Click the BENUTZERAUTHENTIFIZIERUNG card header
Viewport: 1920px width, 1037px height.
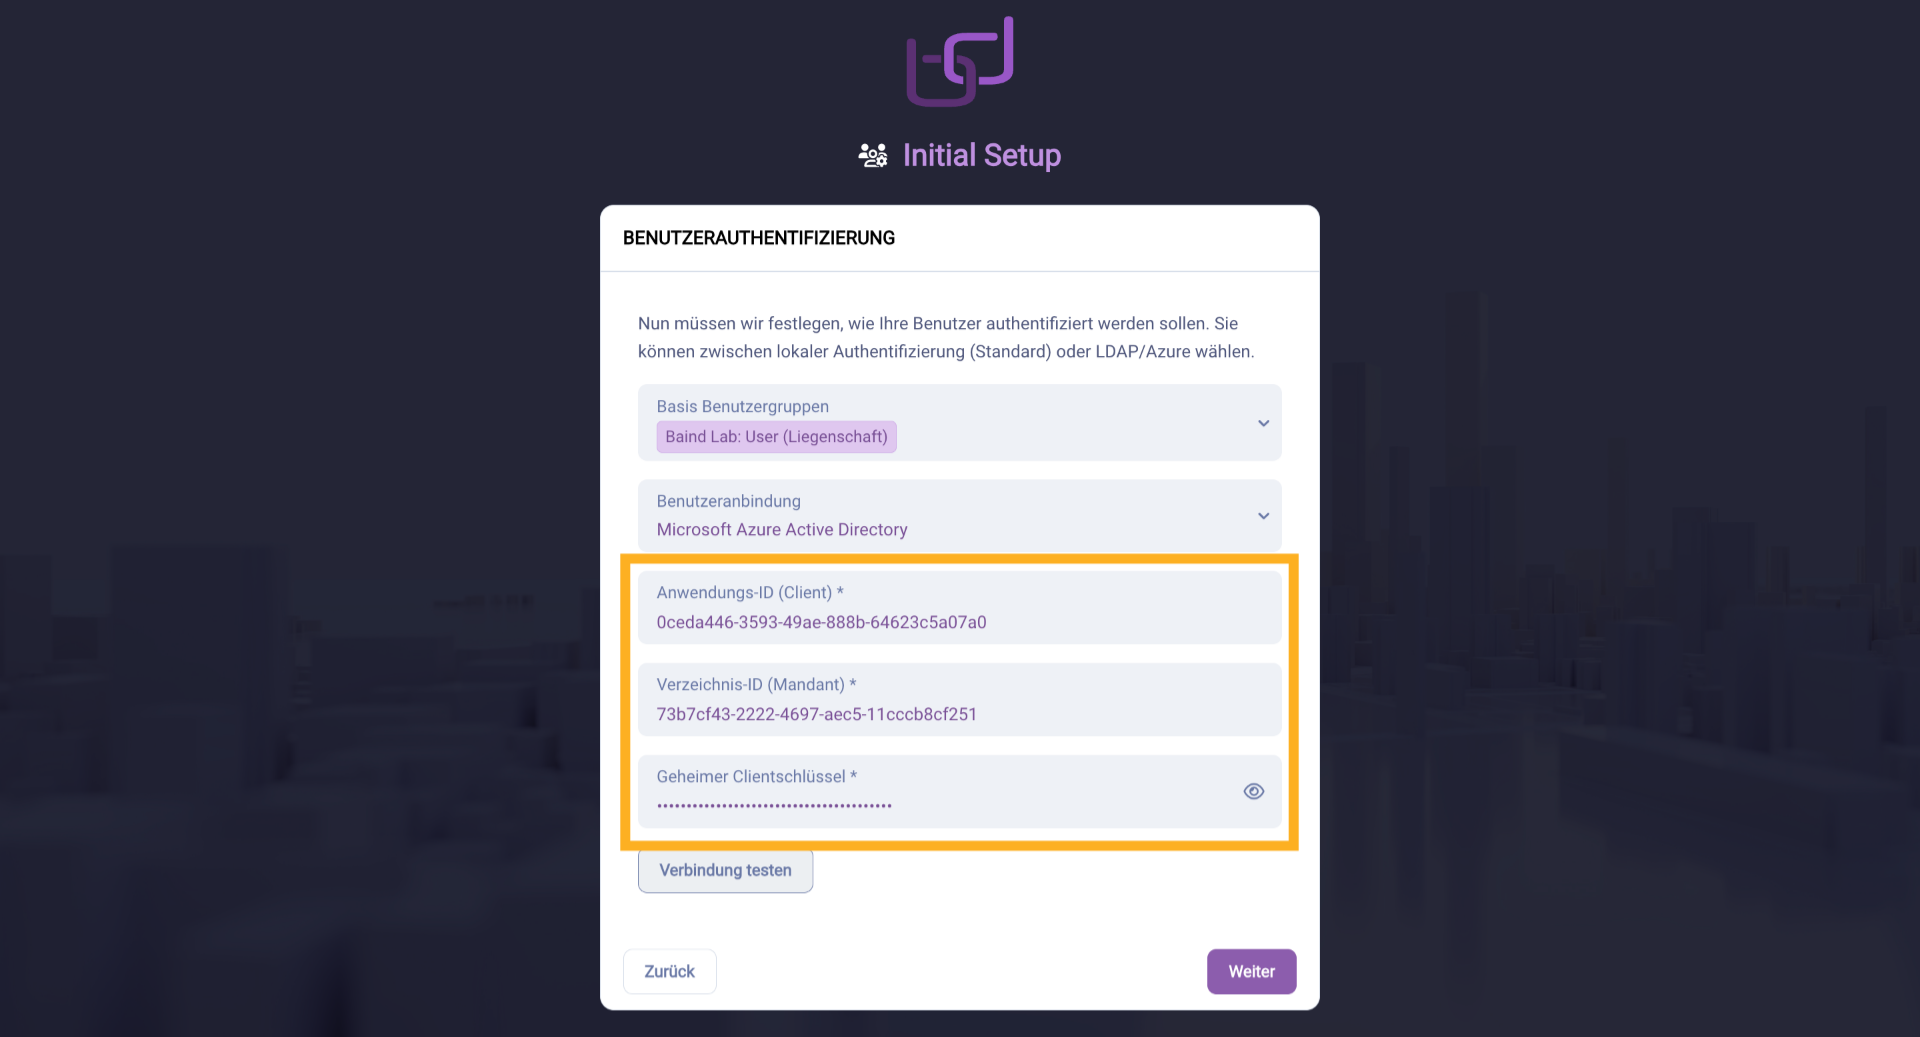(x=758, y=238)
